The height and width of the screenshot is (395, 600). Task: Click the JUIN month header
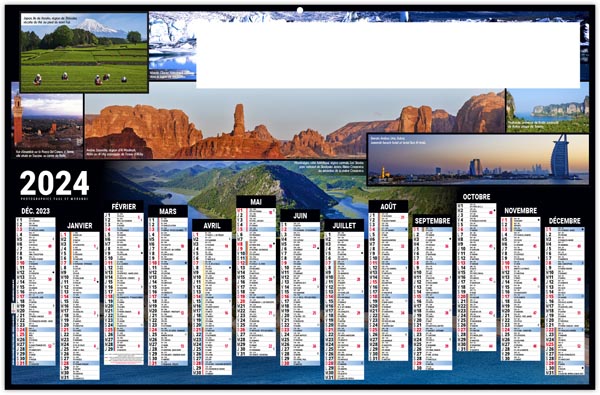[300, 216]
